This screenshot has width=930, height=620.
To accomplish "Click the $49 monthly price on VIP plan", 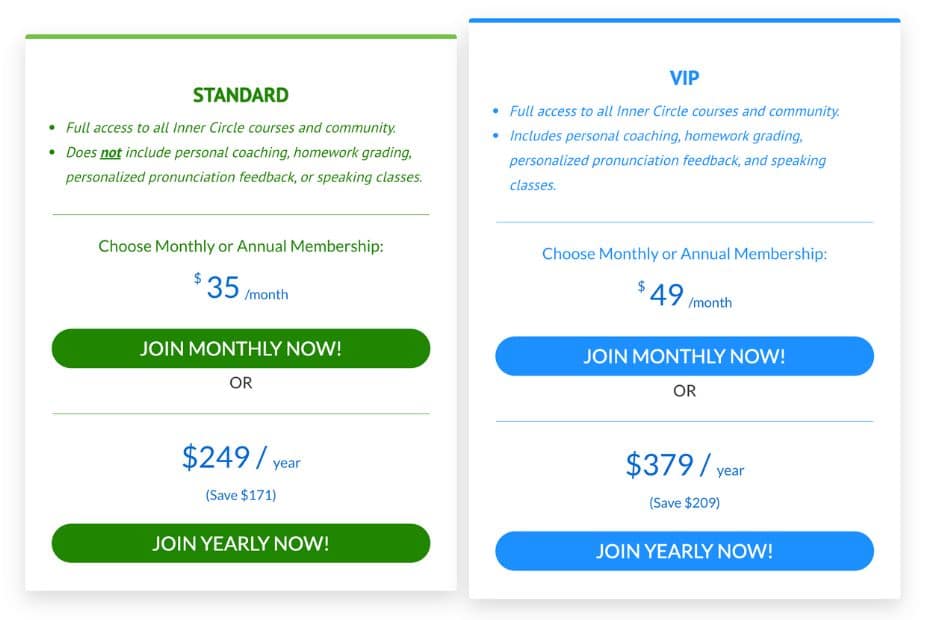I will [x=683, y=295].
